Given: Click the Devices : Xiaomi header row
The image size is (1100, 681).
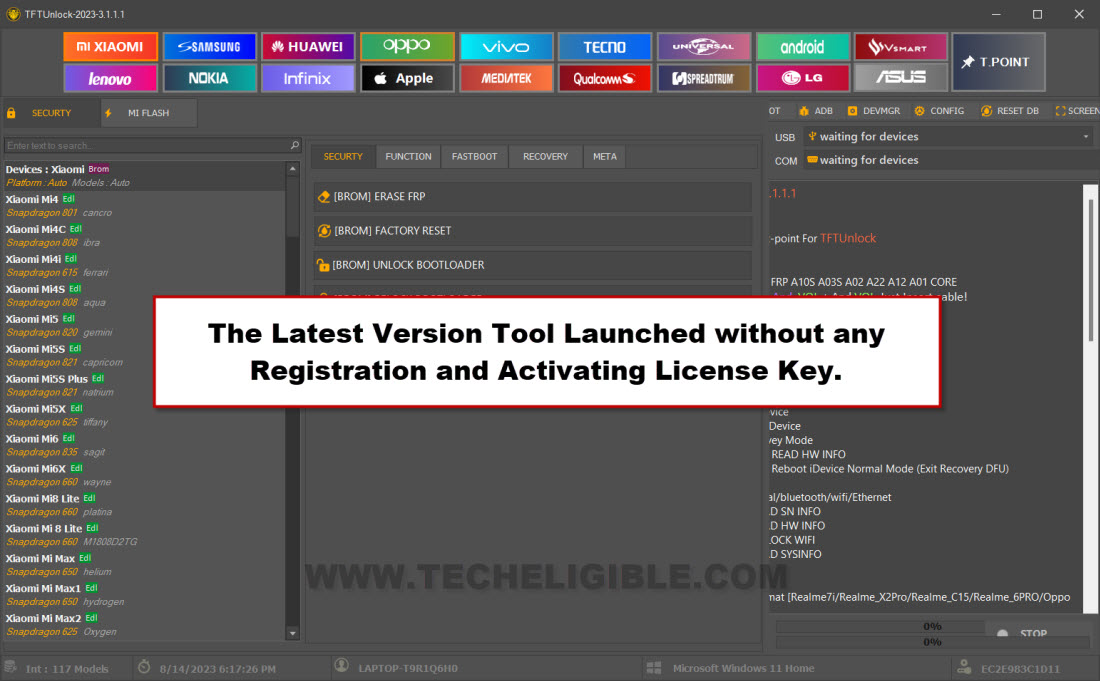Looking at the screenshot, I should 144,175.
